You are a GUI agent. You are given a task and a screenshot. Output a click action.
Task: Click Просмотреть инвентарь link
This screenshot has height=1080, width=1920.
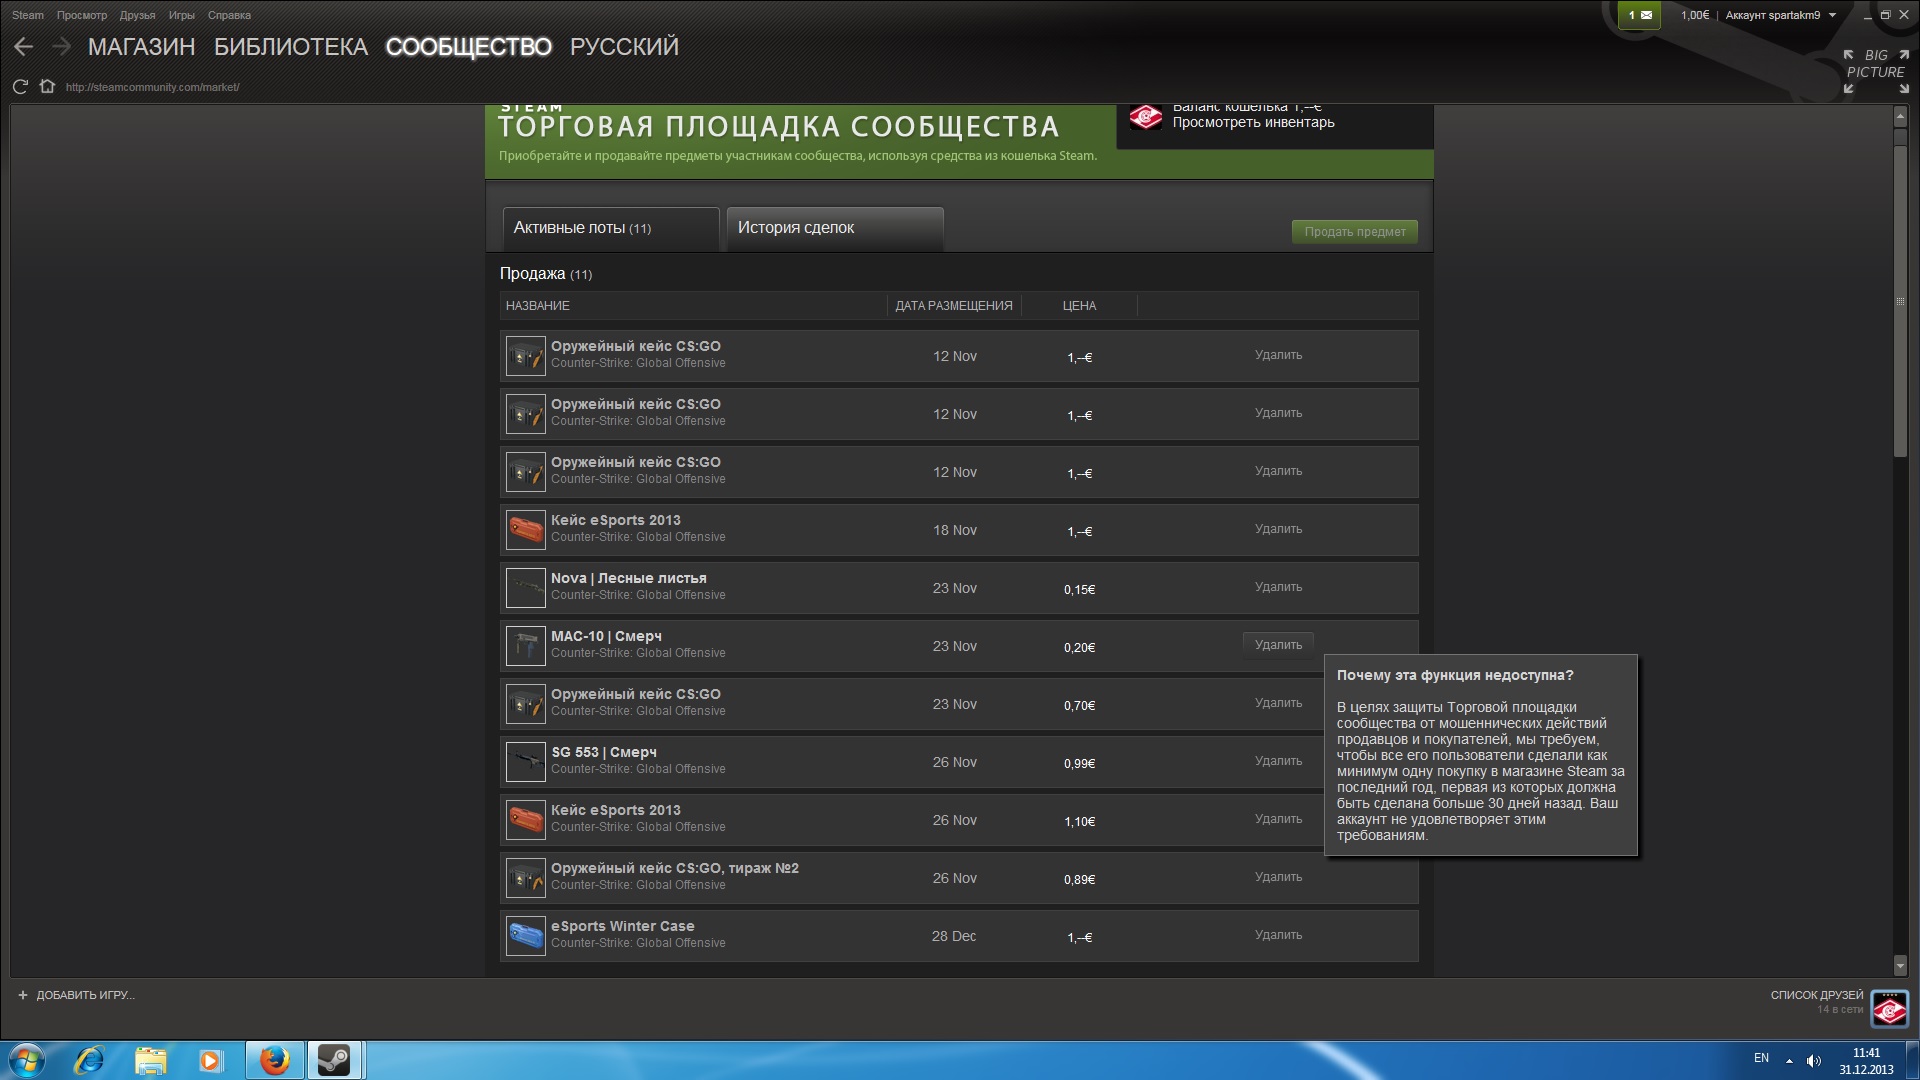pos(1253,122)
